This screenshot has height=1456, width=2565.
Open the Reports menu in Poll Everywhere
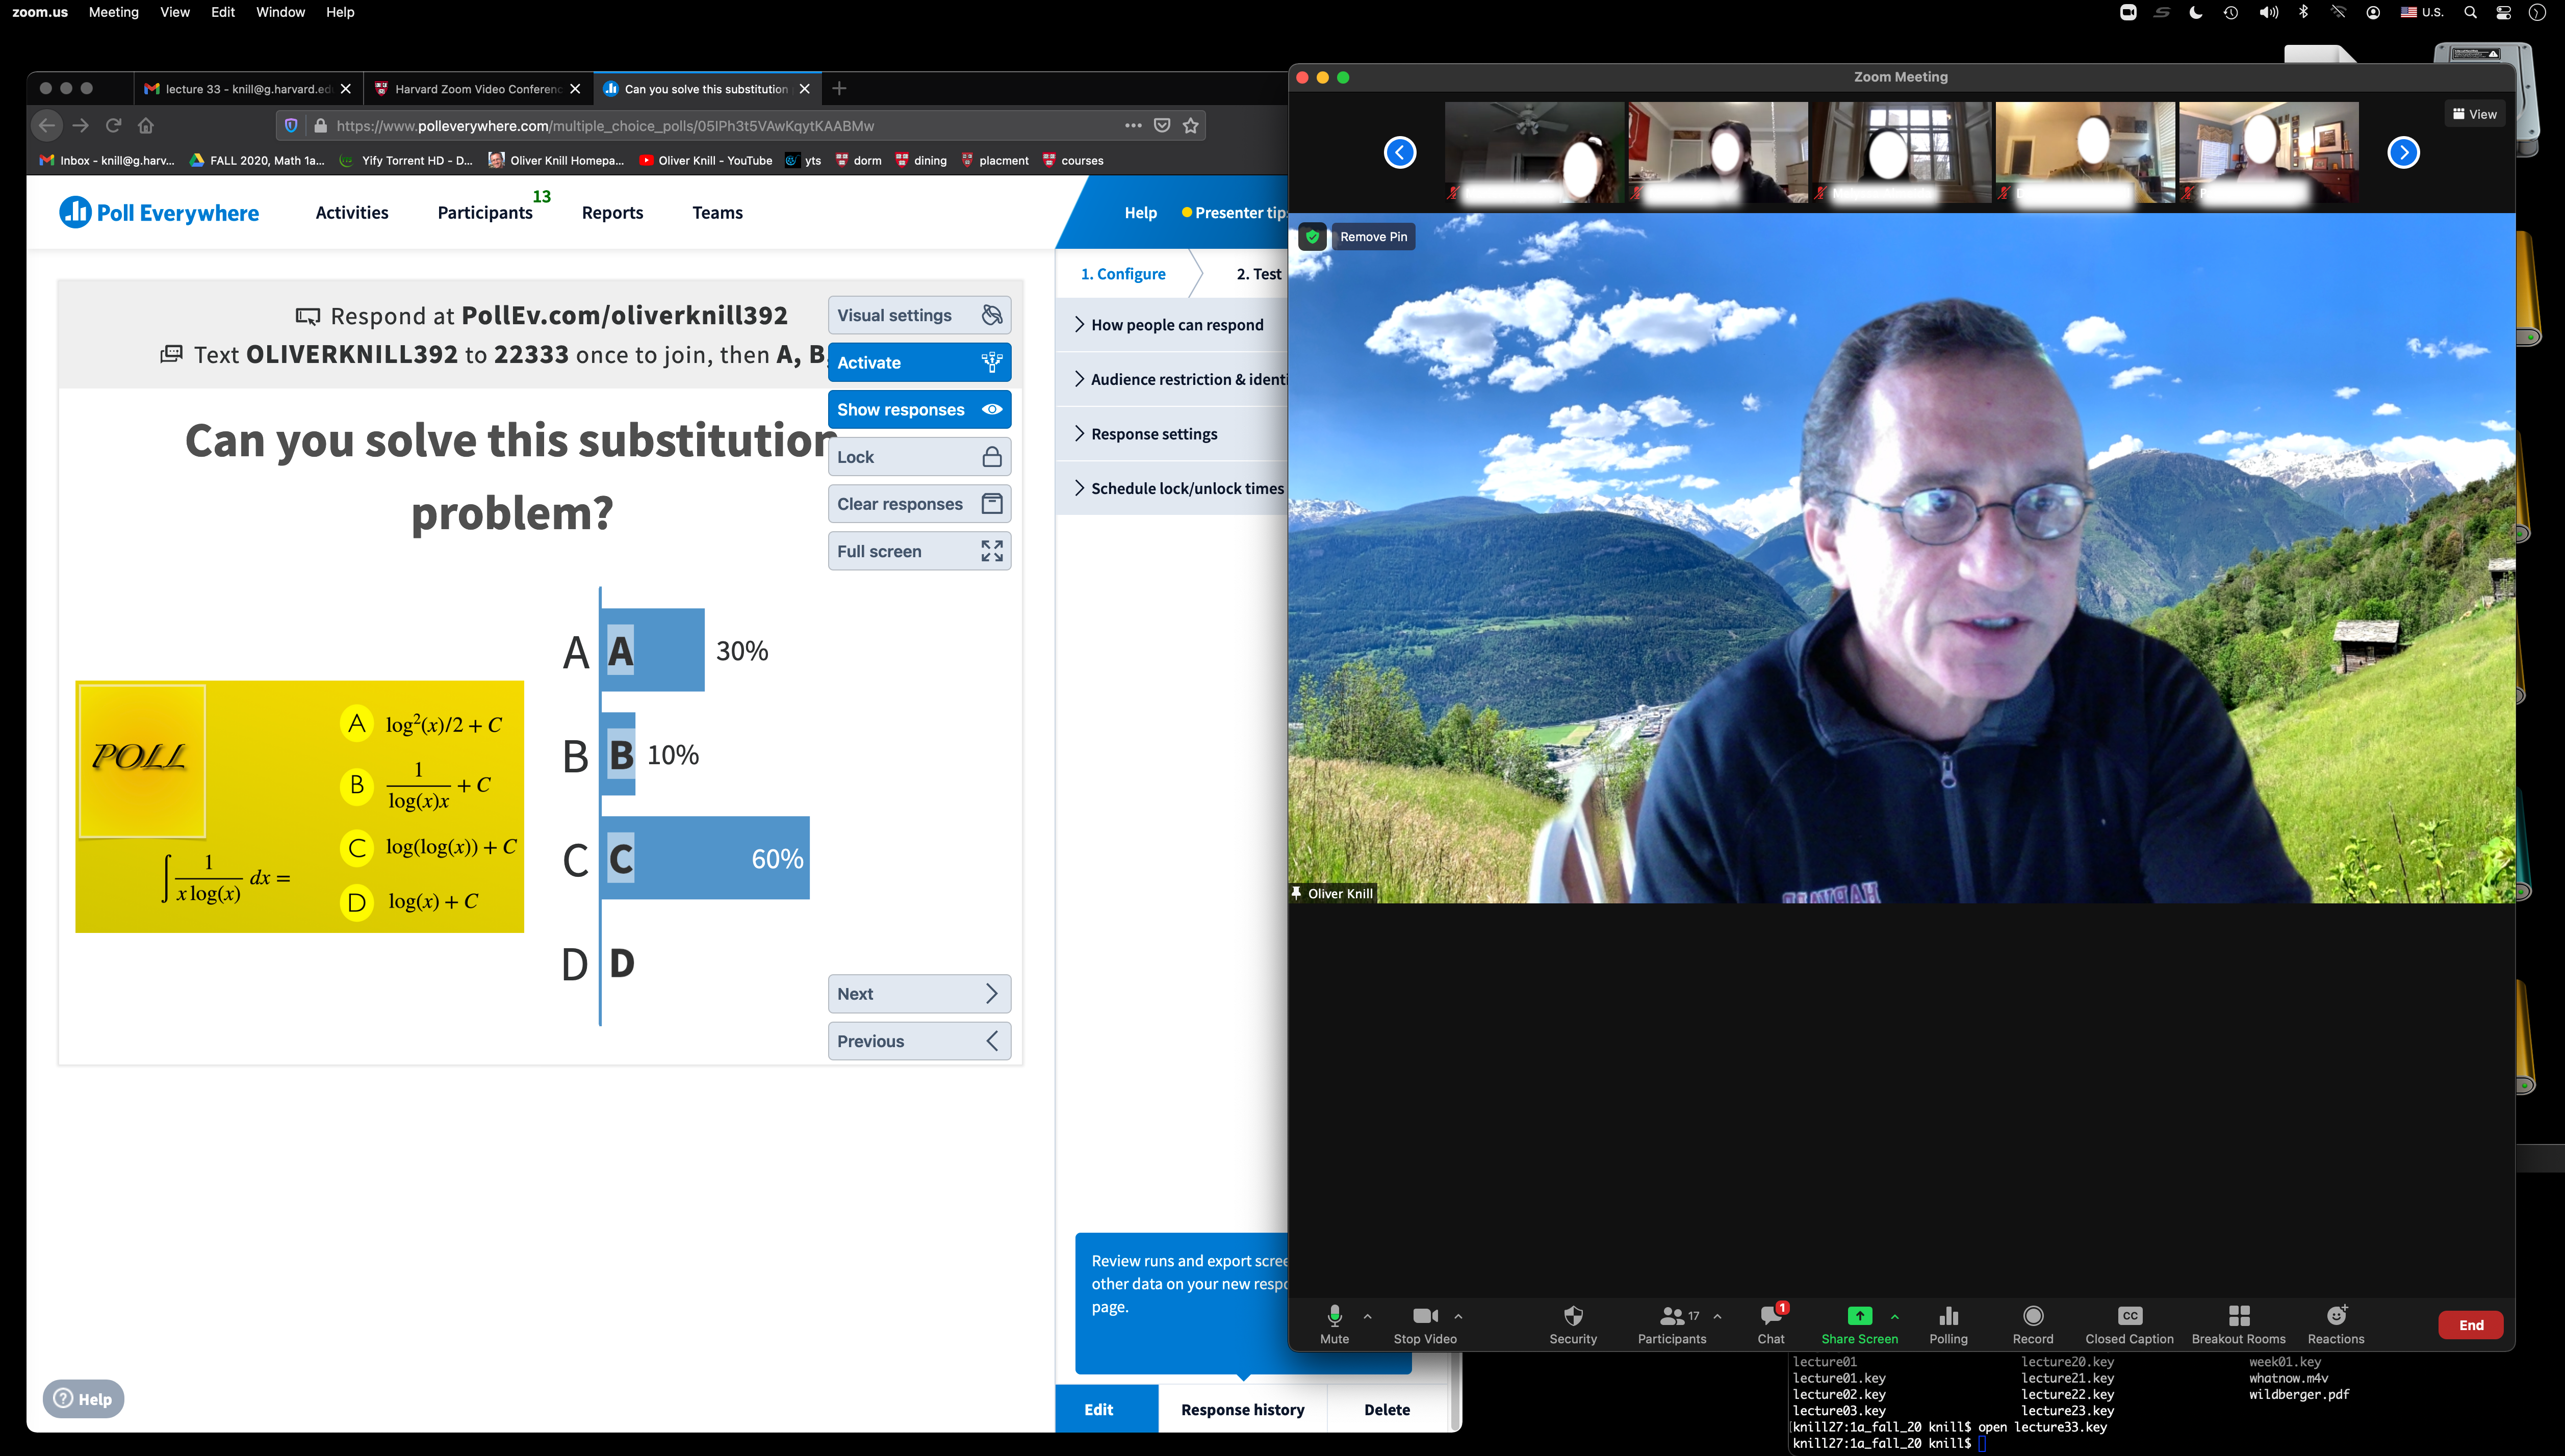pos(612,213)
